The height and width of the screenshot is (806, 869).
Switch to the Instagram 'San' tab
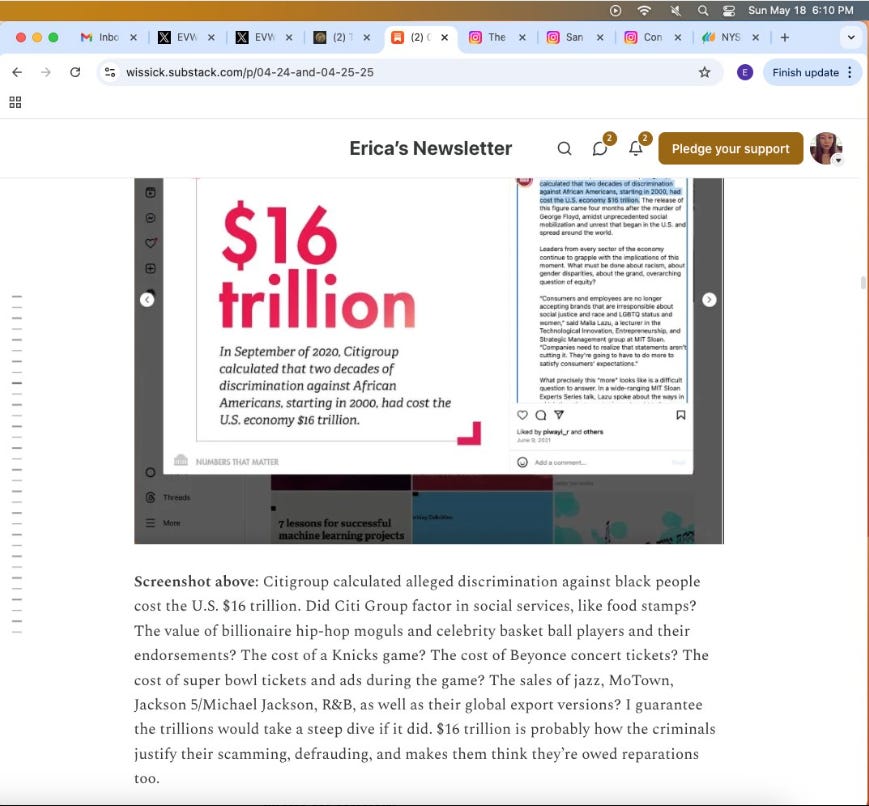point(566,37)
